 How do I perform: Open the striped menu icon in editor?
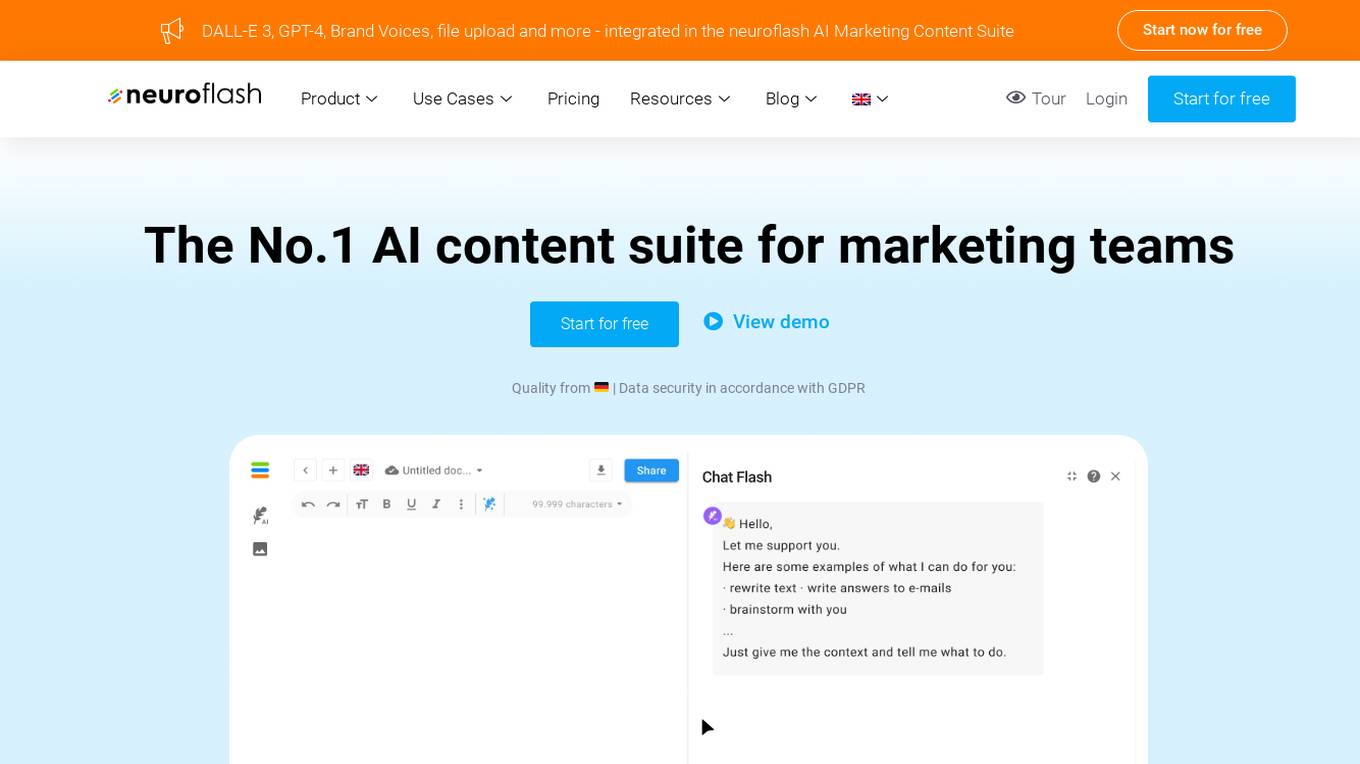260,470
